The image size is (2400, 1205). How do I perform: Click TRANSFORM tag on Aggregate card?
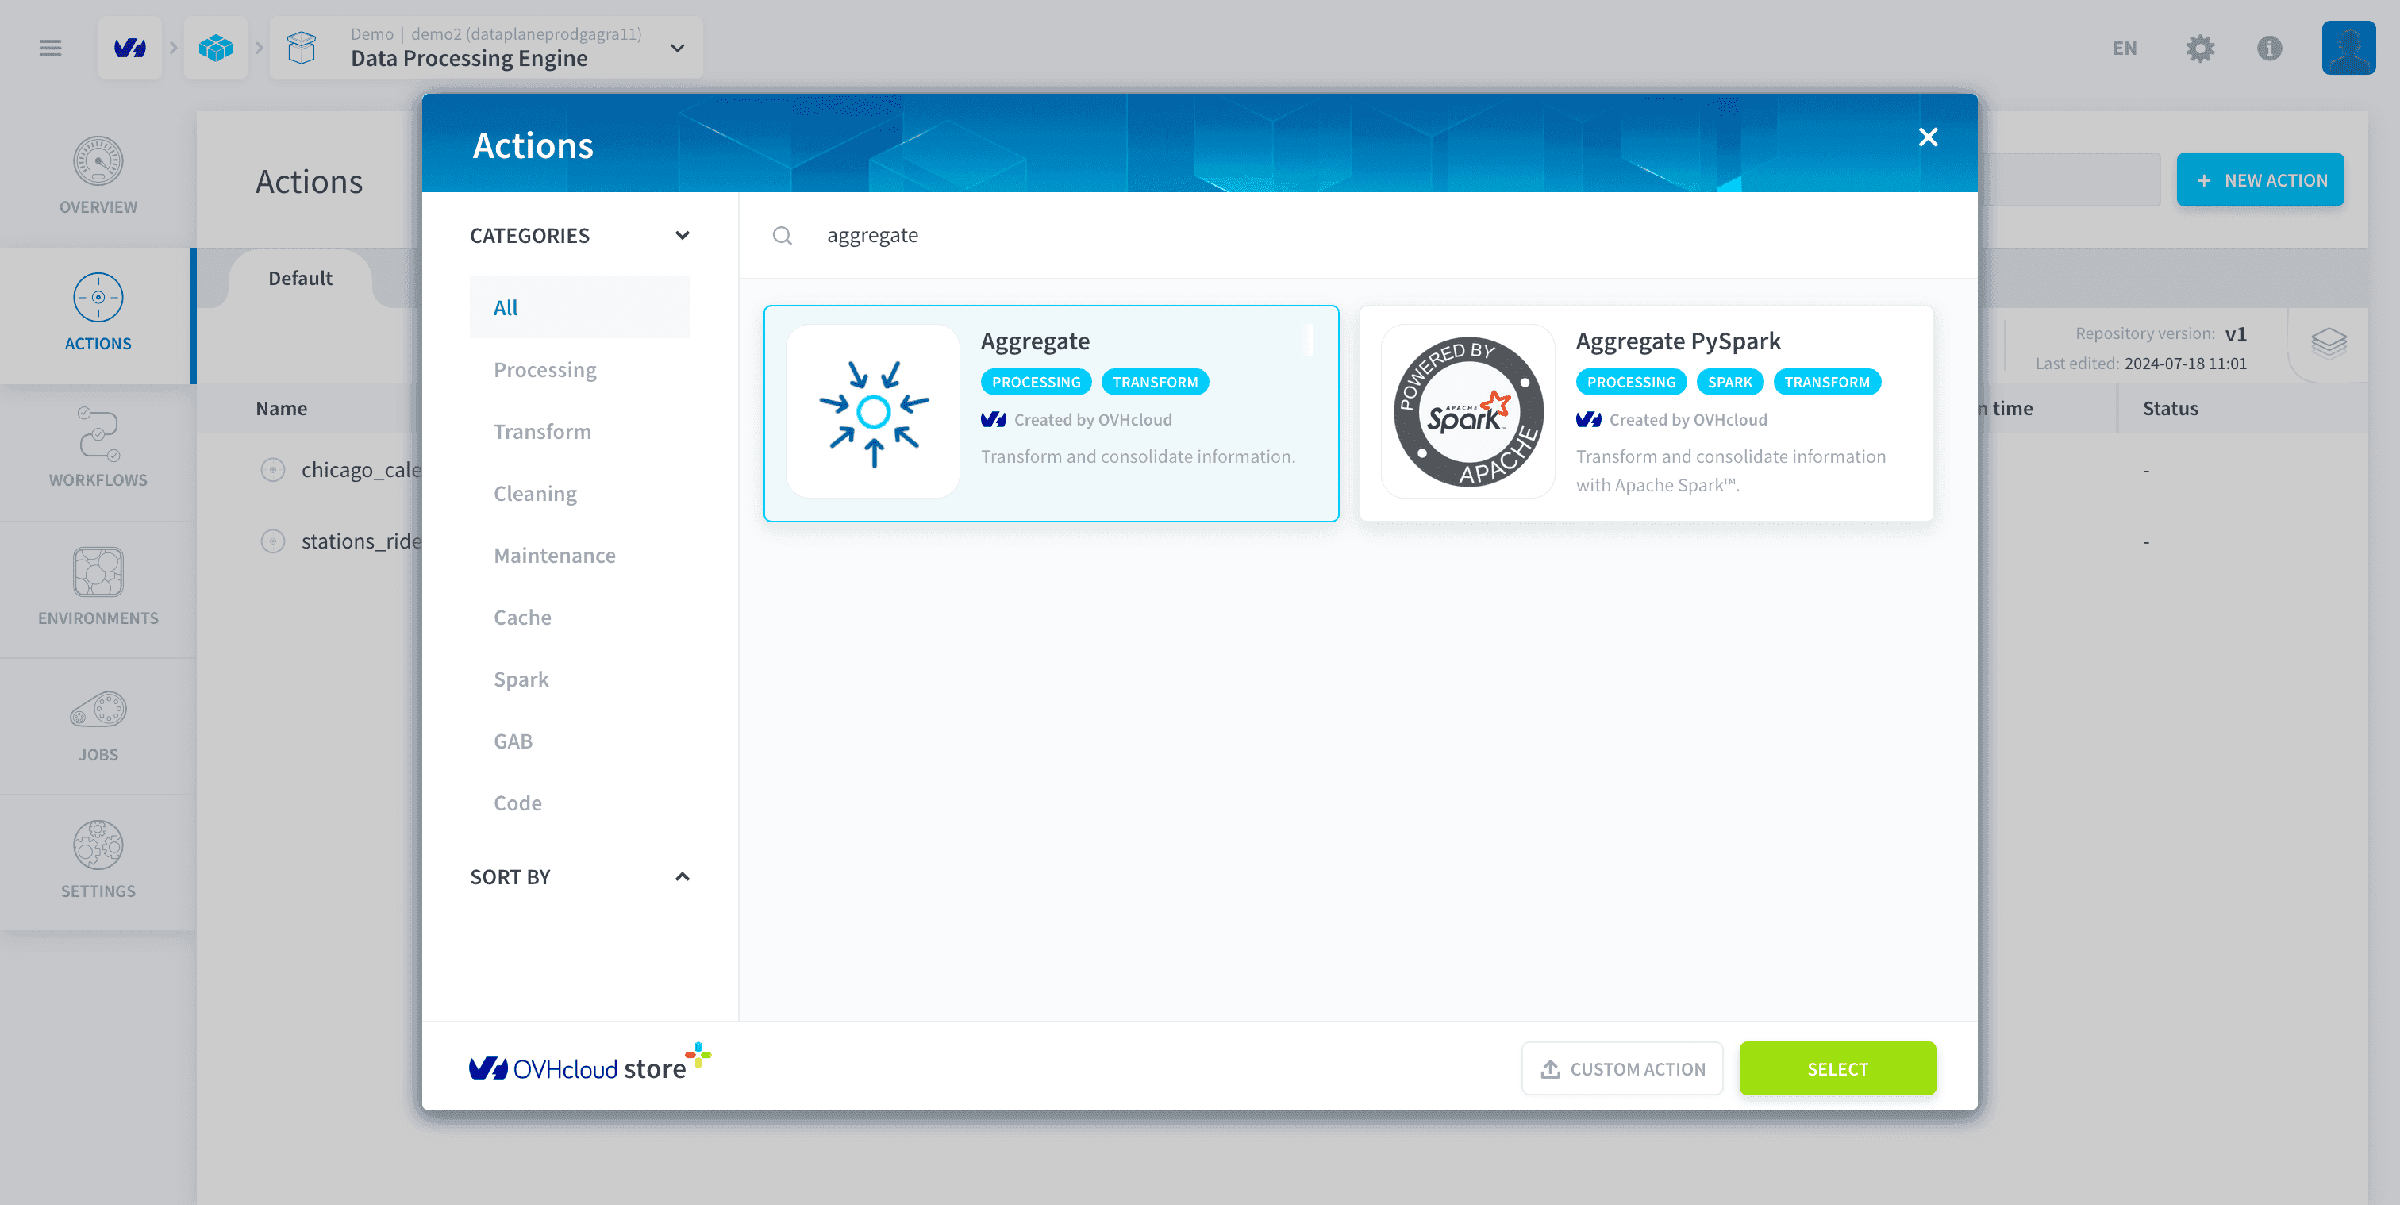coord(1155,382)
